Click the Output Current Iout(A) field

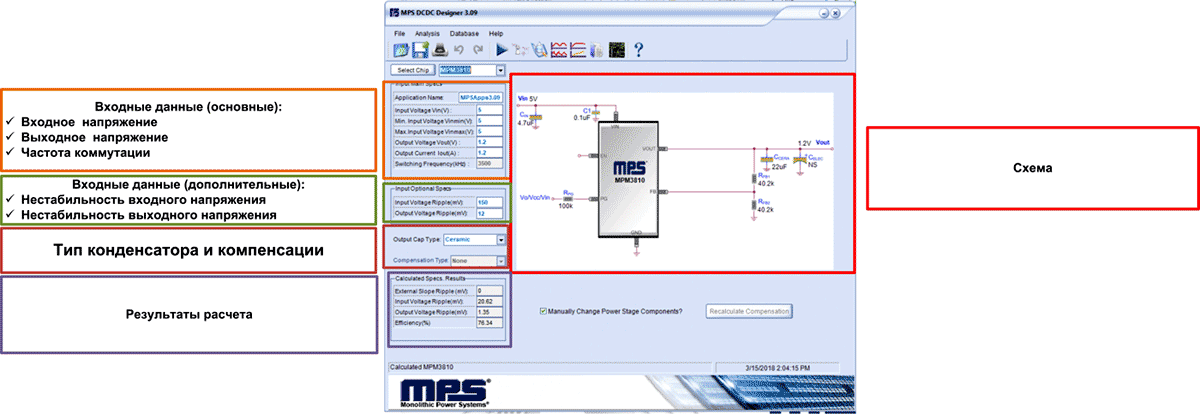(x=489, y=152)
